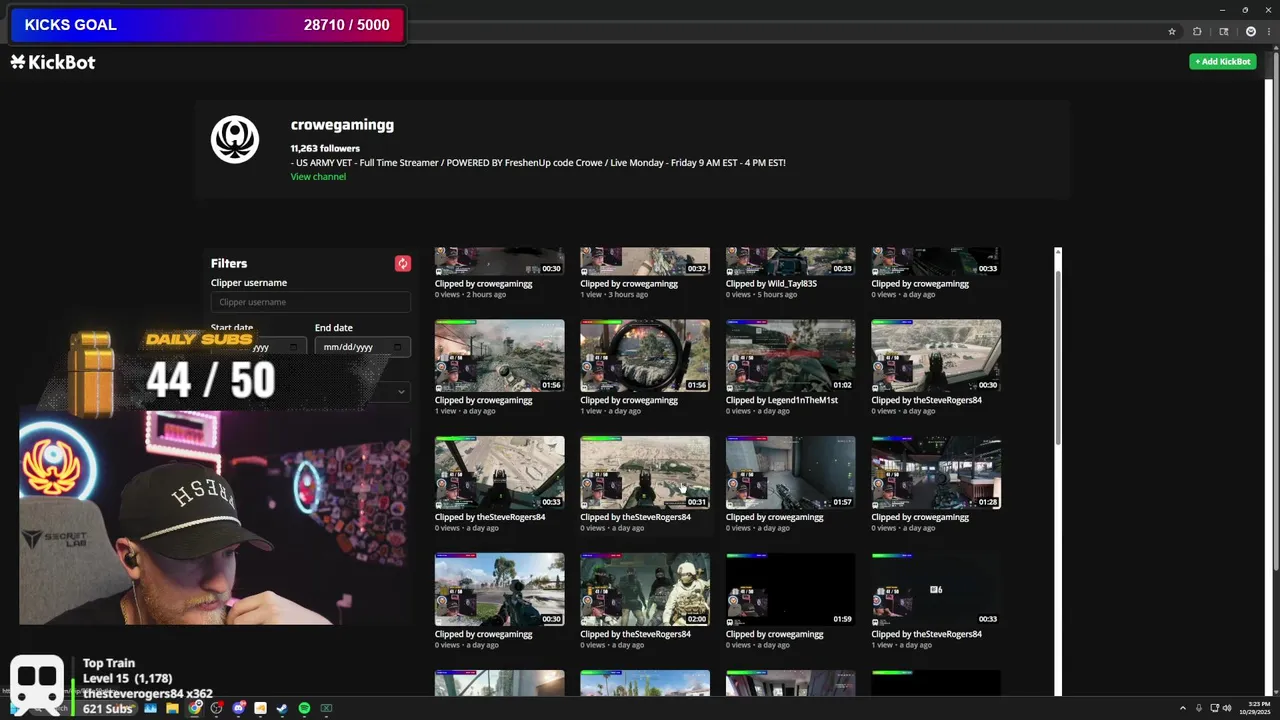Open Spotify from the taskbar

pyautogui.click(x=304, y=708)
